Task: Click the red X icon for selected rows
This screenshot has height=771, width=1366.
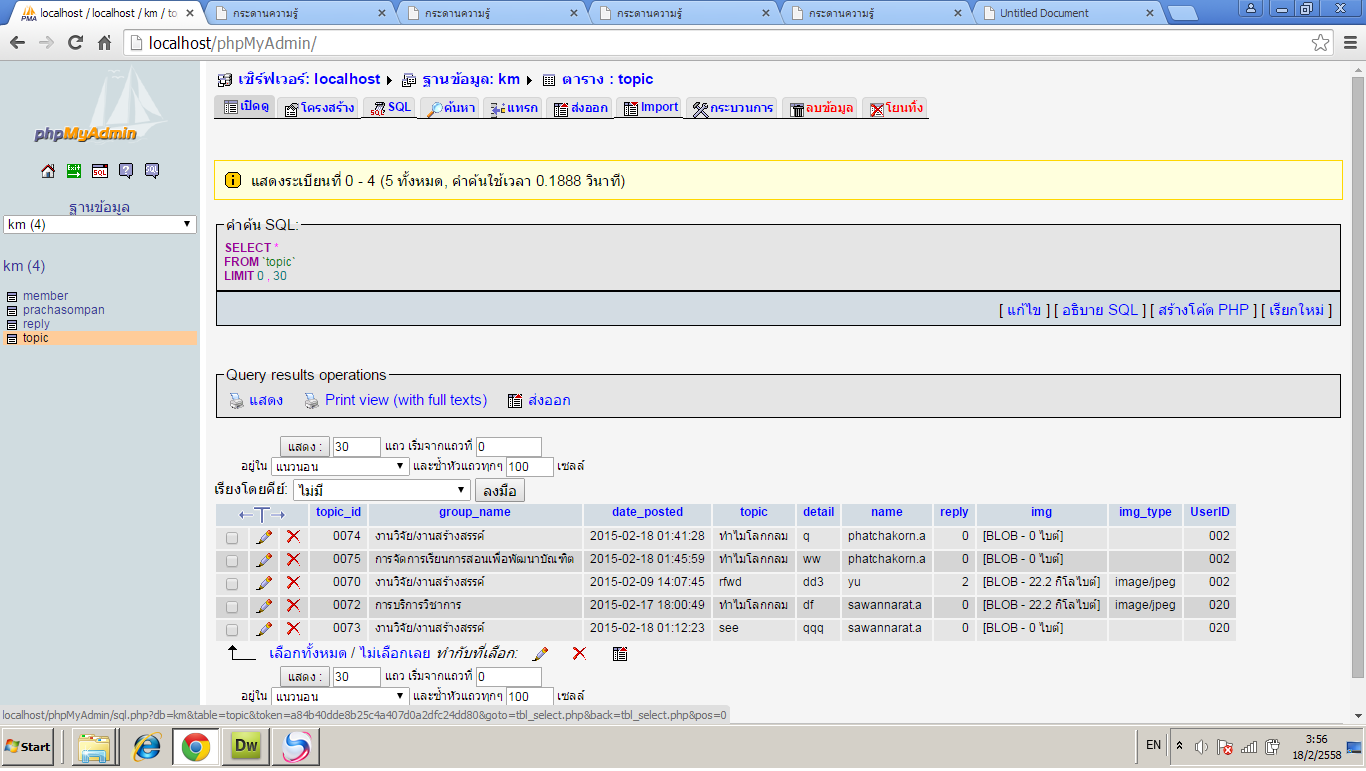Action: click(x=579, y=653)
